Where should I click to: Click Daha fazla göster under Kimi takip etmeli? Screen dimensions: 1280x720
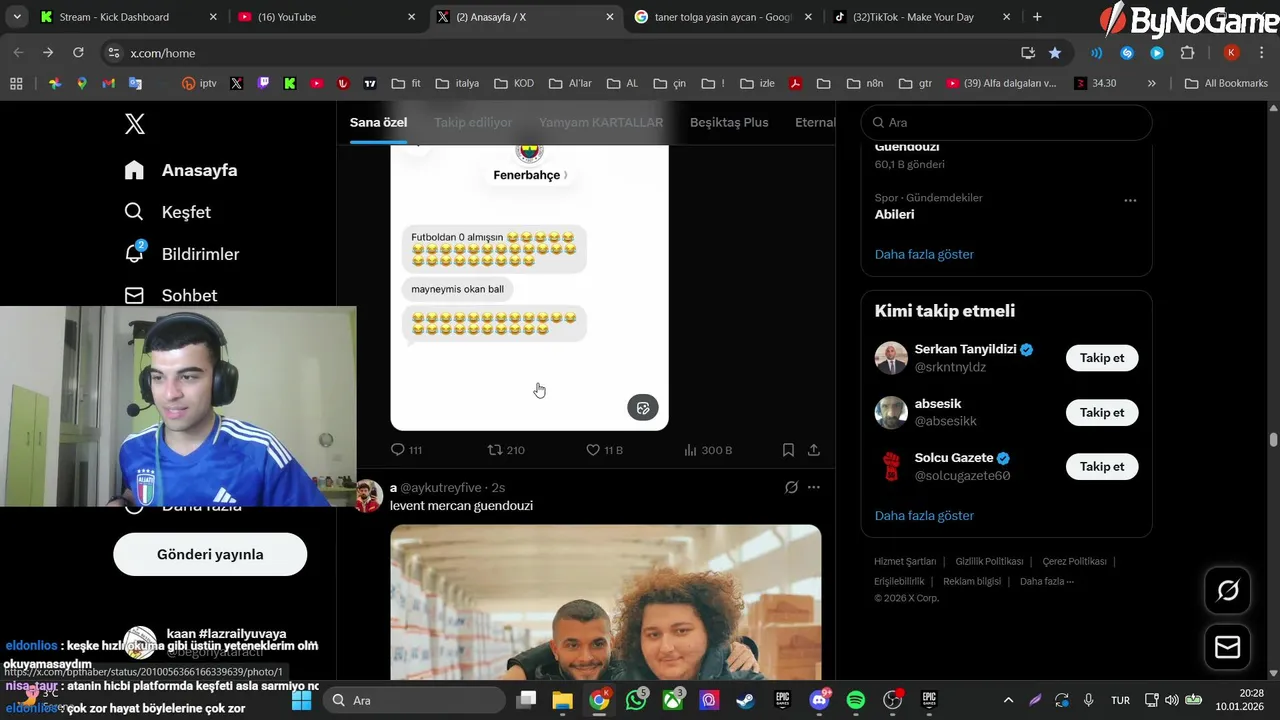click(x=924, y=516)
